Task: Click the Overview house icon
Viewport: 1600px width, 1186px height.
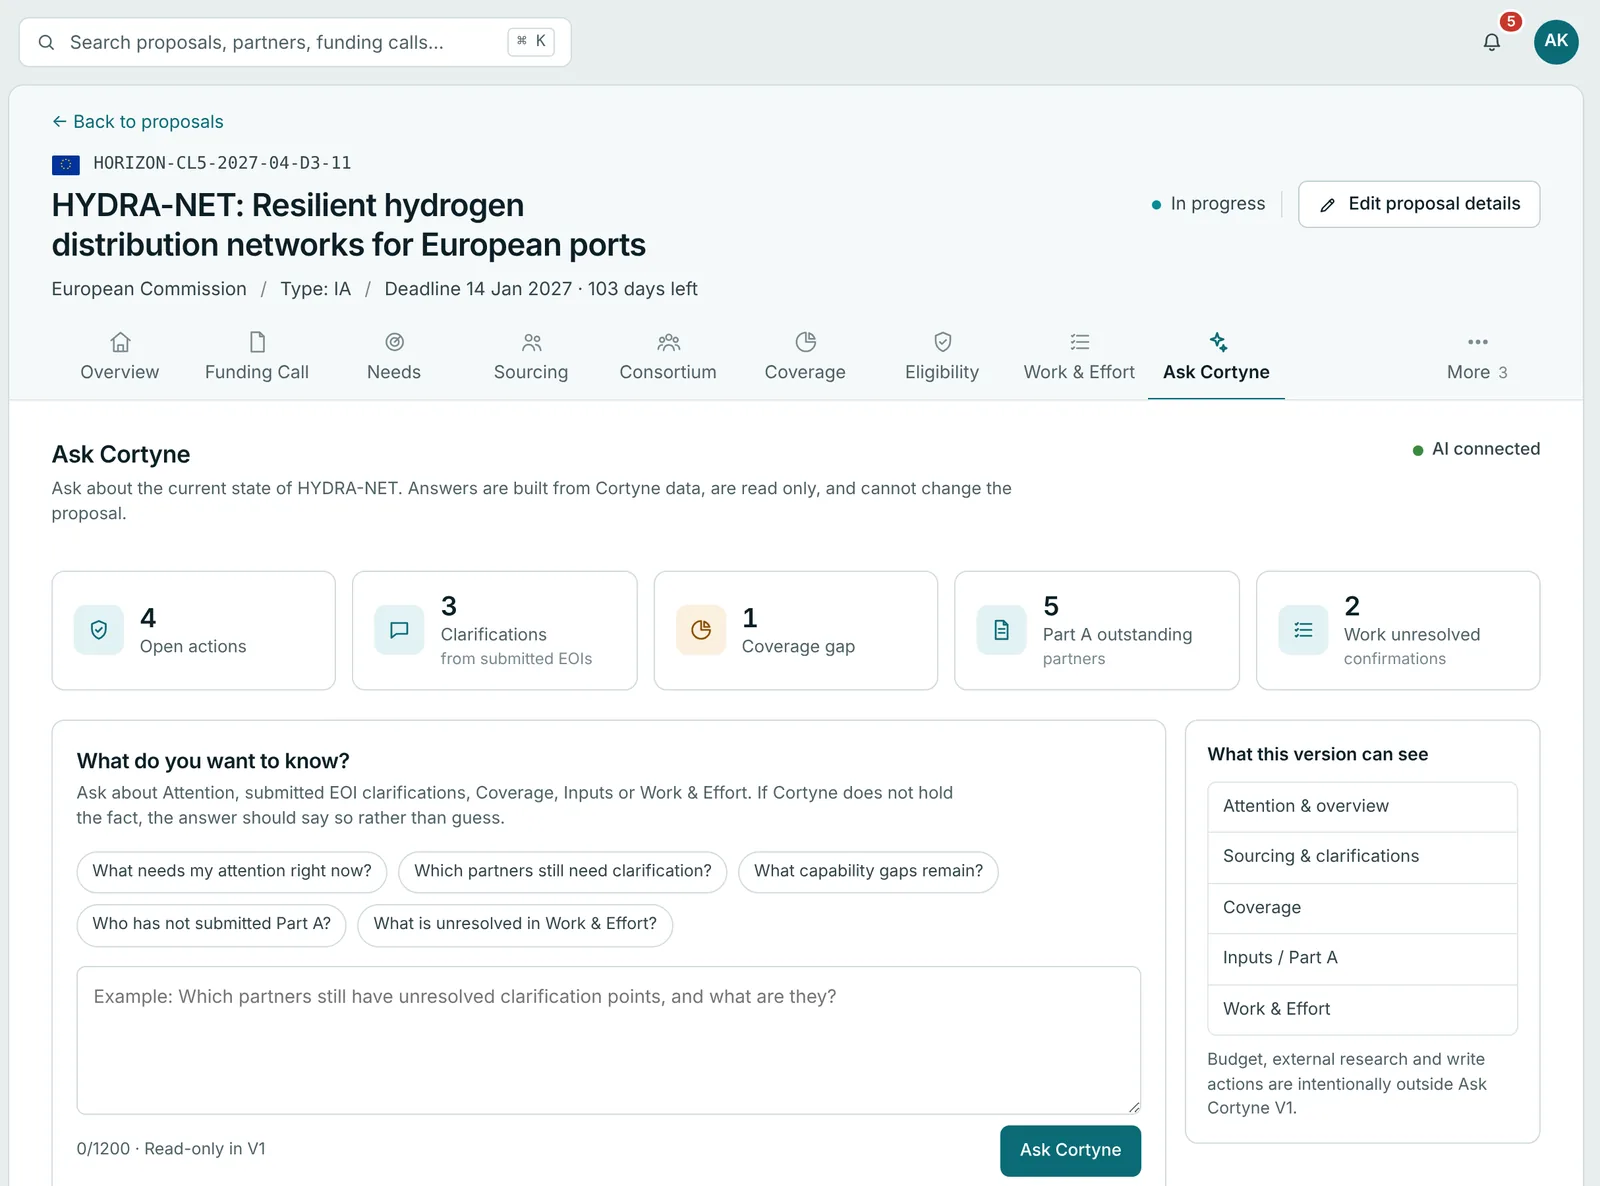Action: pyautogui.click(x=120, y=342)
